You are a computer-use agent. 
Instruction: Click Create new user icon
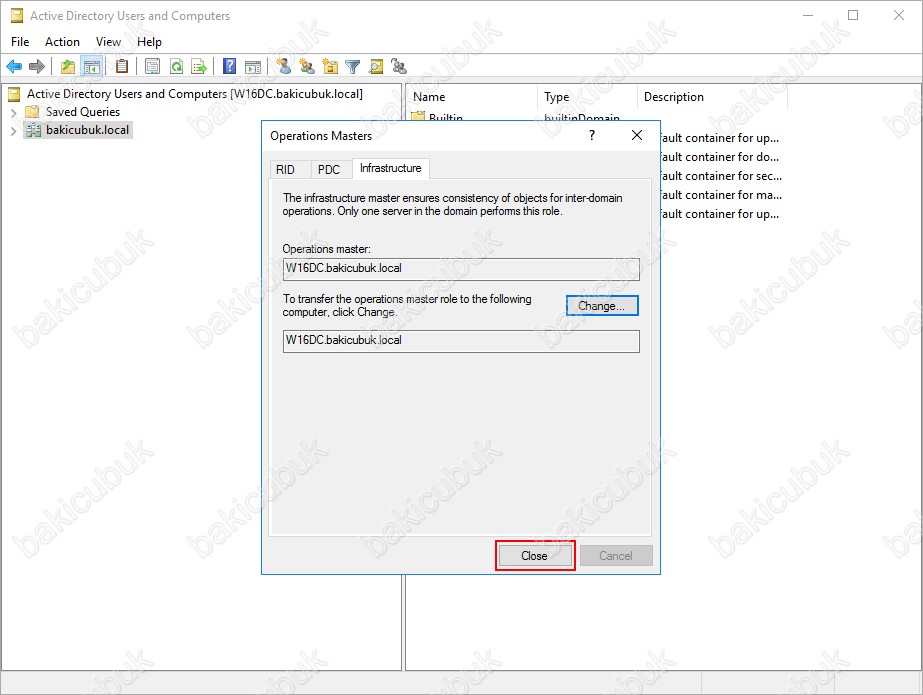click(284, 66)
